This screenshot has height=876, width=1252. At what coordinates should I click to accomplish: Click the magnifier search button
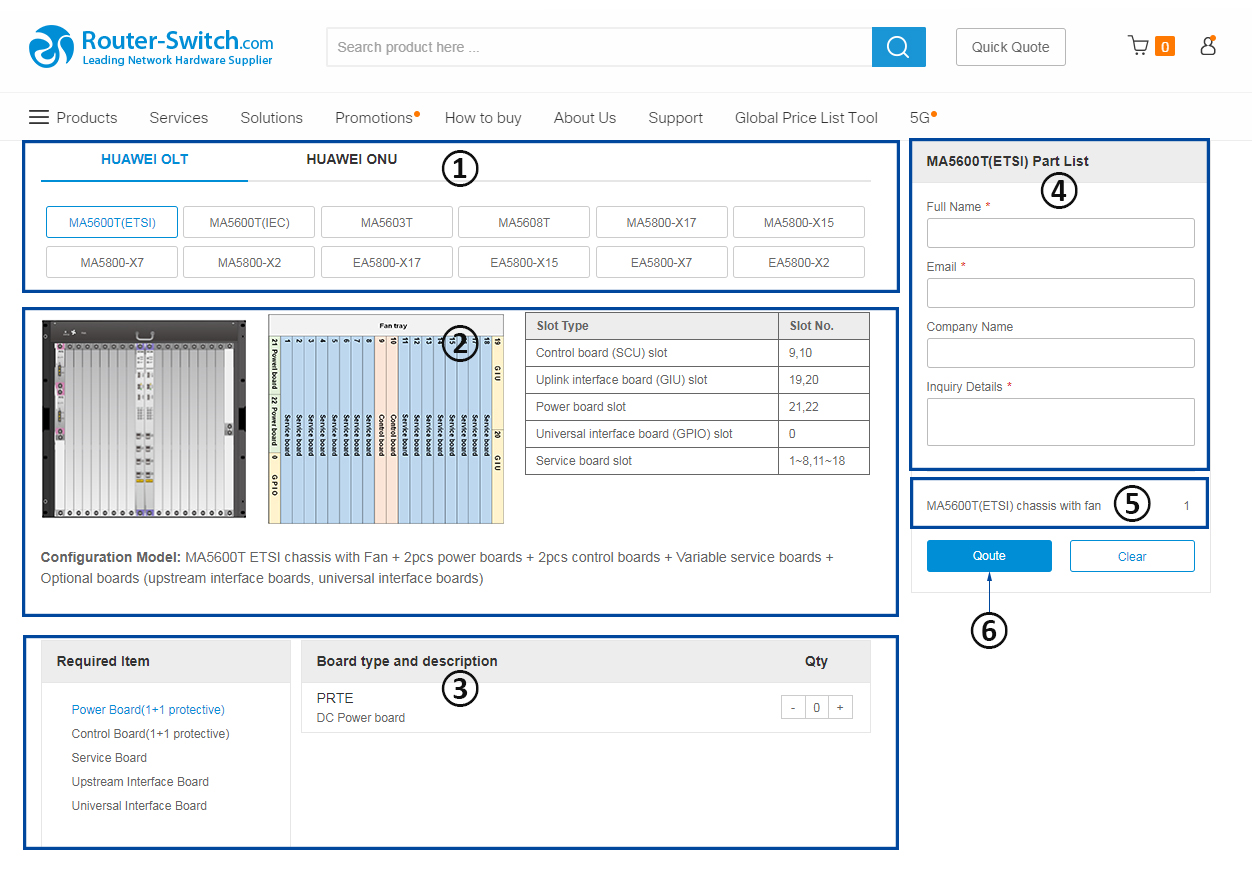(898, 47)
